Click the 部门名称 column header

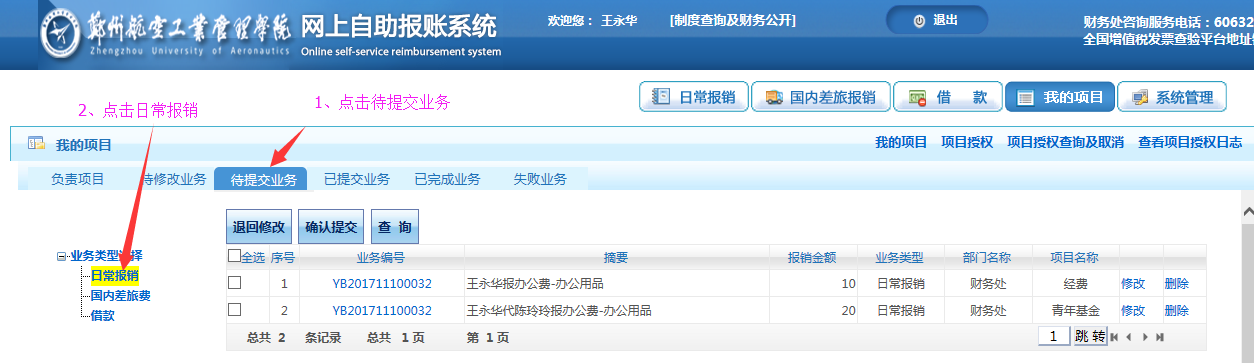click(x=987, y=257)
